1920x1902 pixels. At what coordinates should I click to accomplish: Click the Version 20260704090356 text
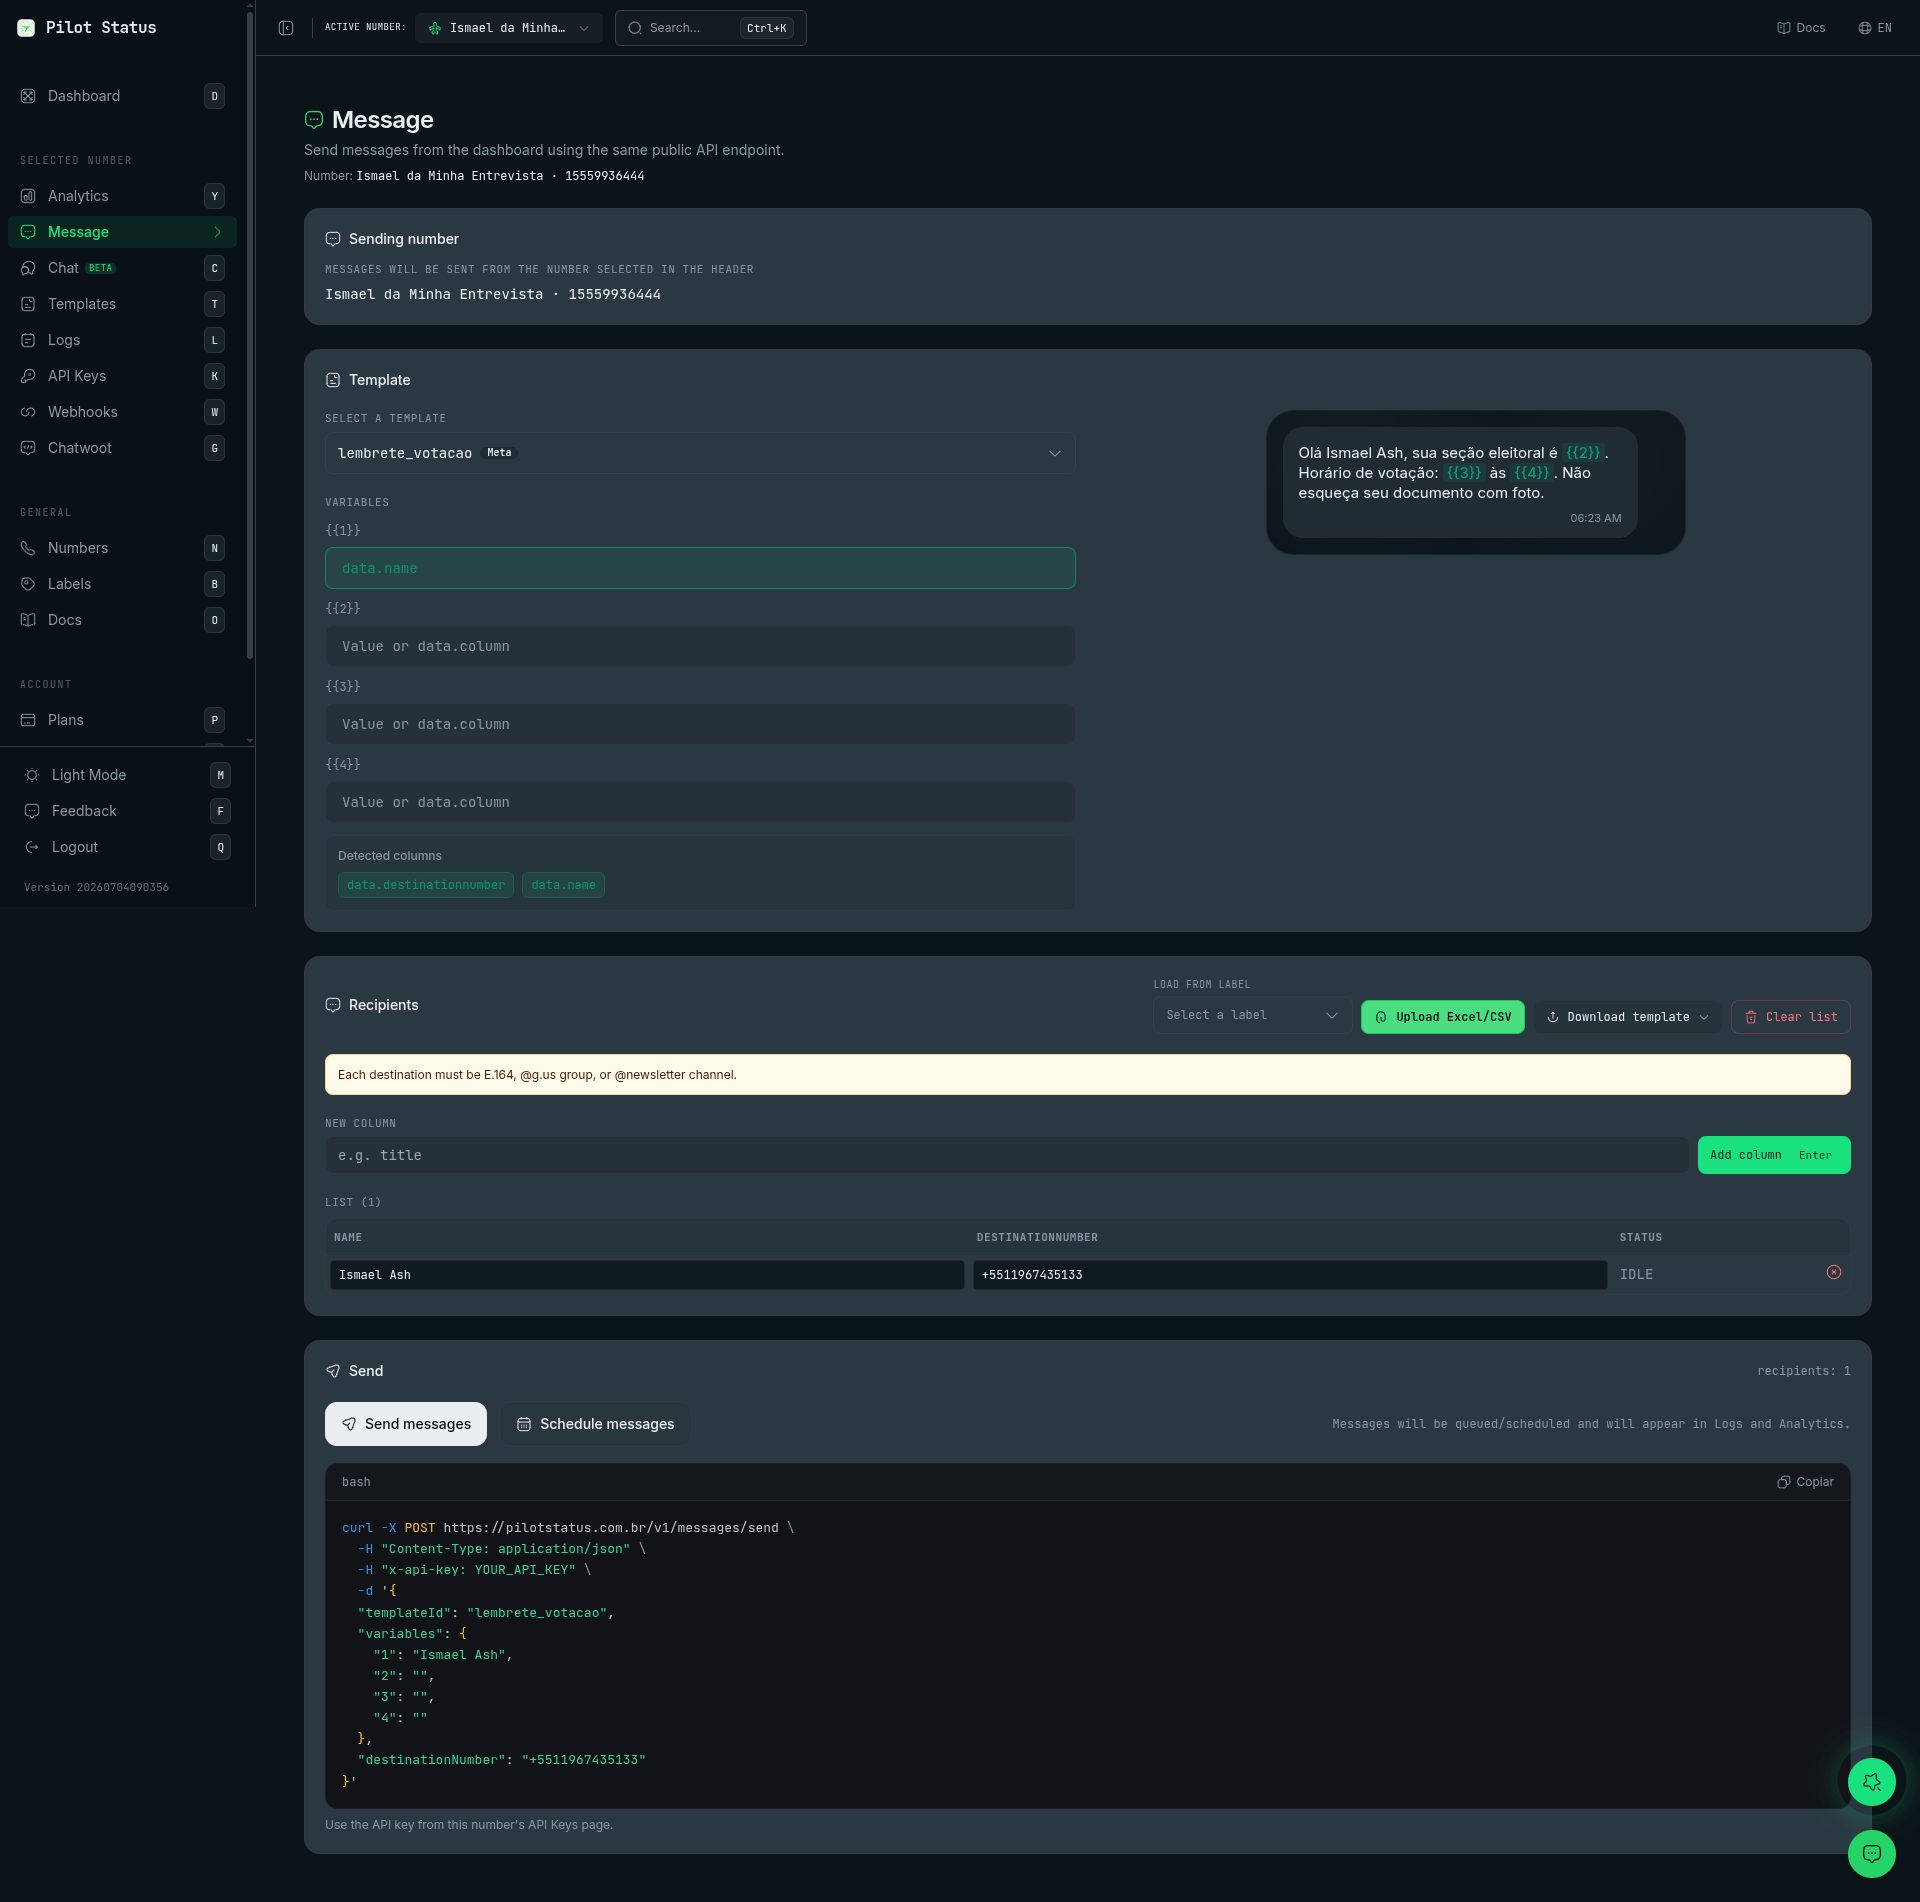click(96, 887)
